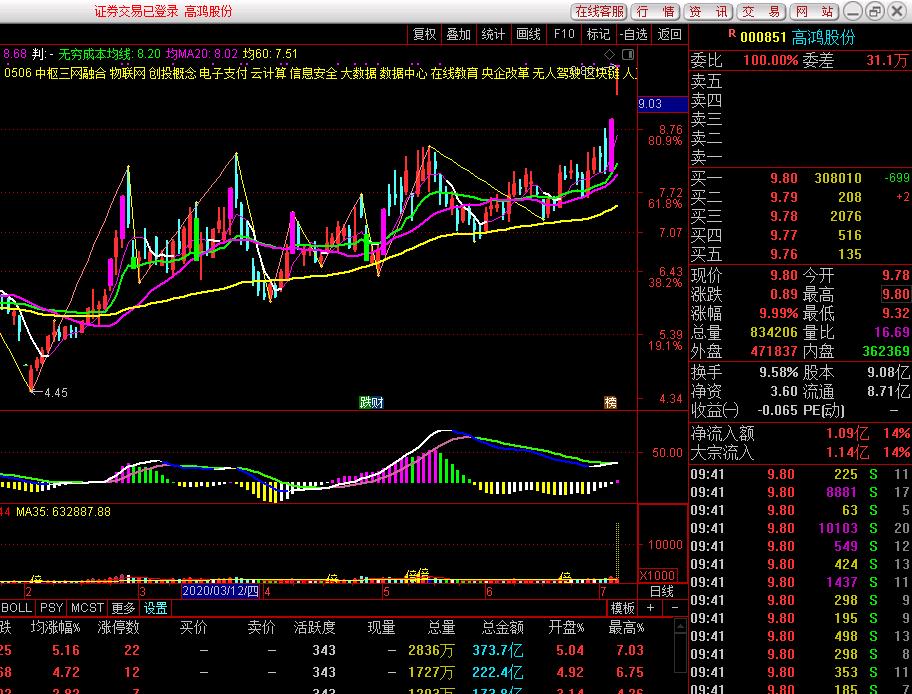Click the 榜 marker on the chart
This screenshot has width=912, height=694.
tap(610, 402)
